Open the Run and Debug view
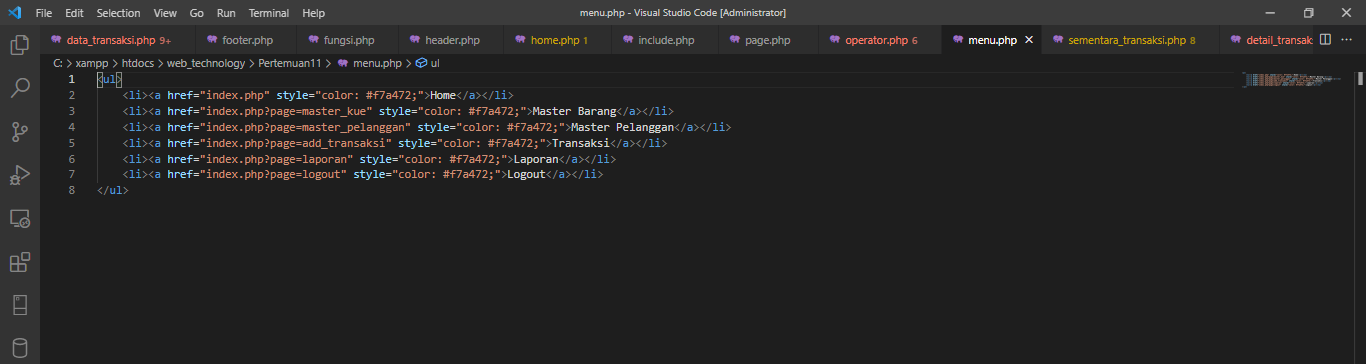The image size is (1366, 364). (19, 176)
